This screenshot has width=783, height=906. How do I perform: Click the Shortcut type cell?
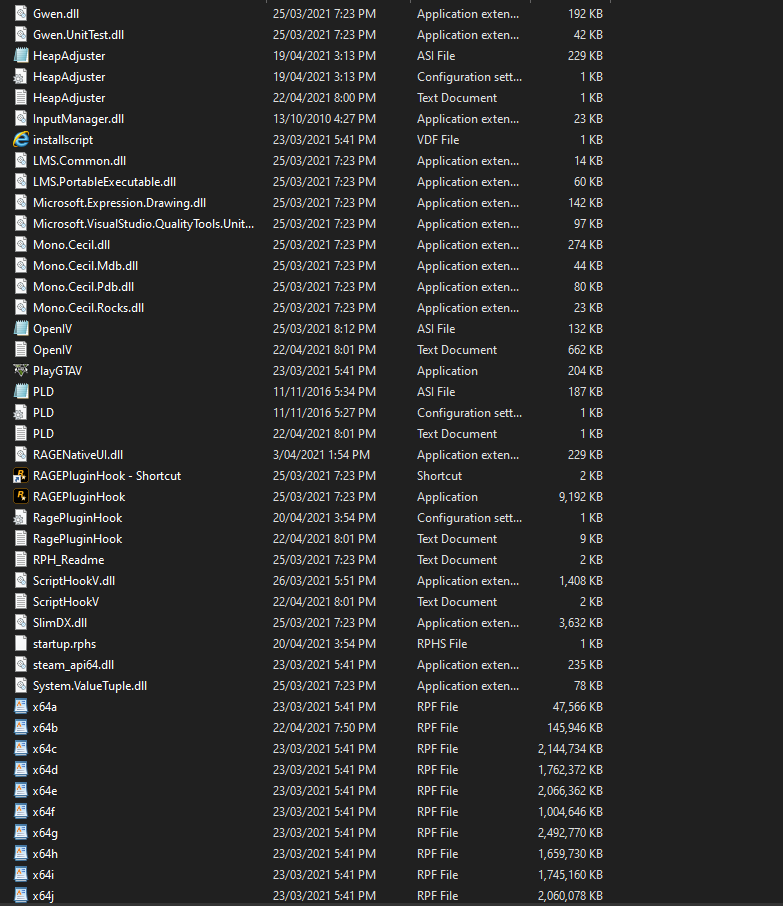click(440, 476)
